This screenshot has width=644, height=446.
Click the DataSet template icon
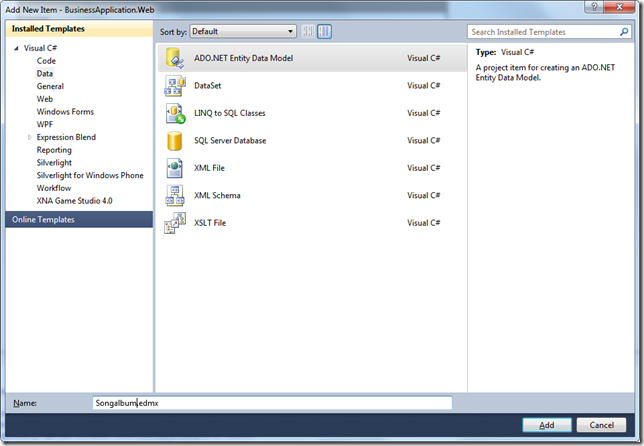pyautogui.click(x=175, y=85)
